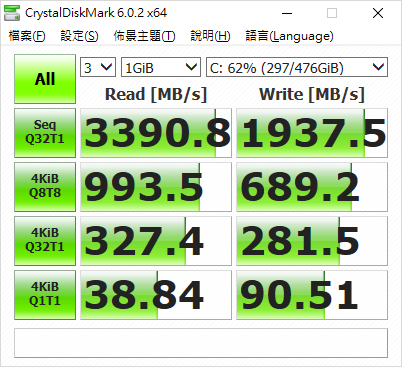Minimize the CrystalDiskMark window

287,13
